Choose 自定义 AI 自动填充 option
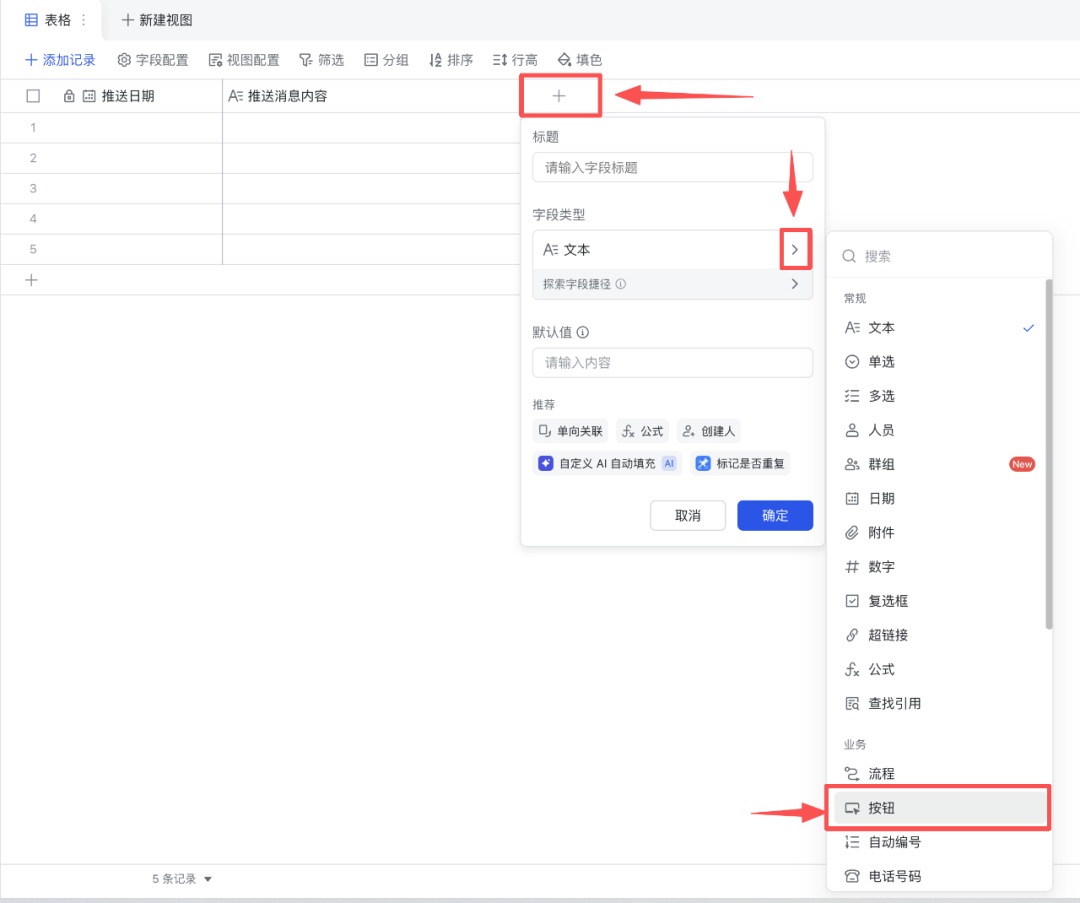The width and height of the screenshot is (1080, 903). 607,464
